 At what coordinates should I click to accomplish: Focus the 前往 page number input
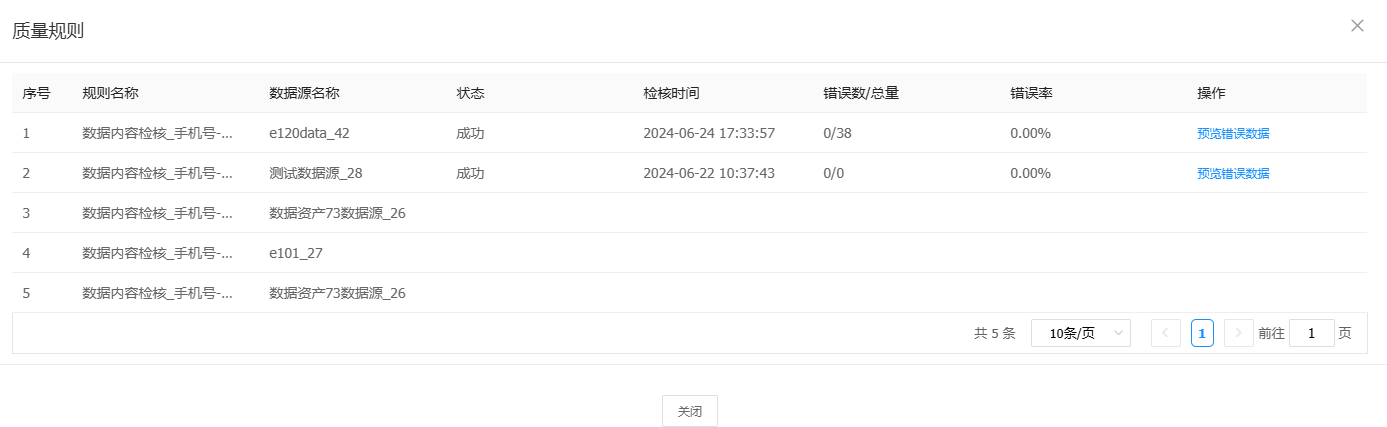(1311, 333)
